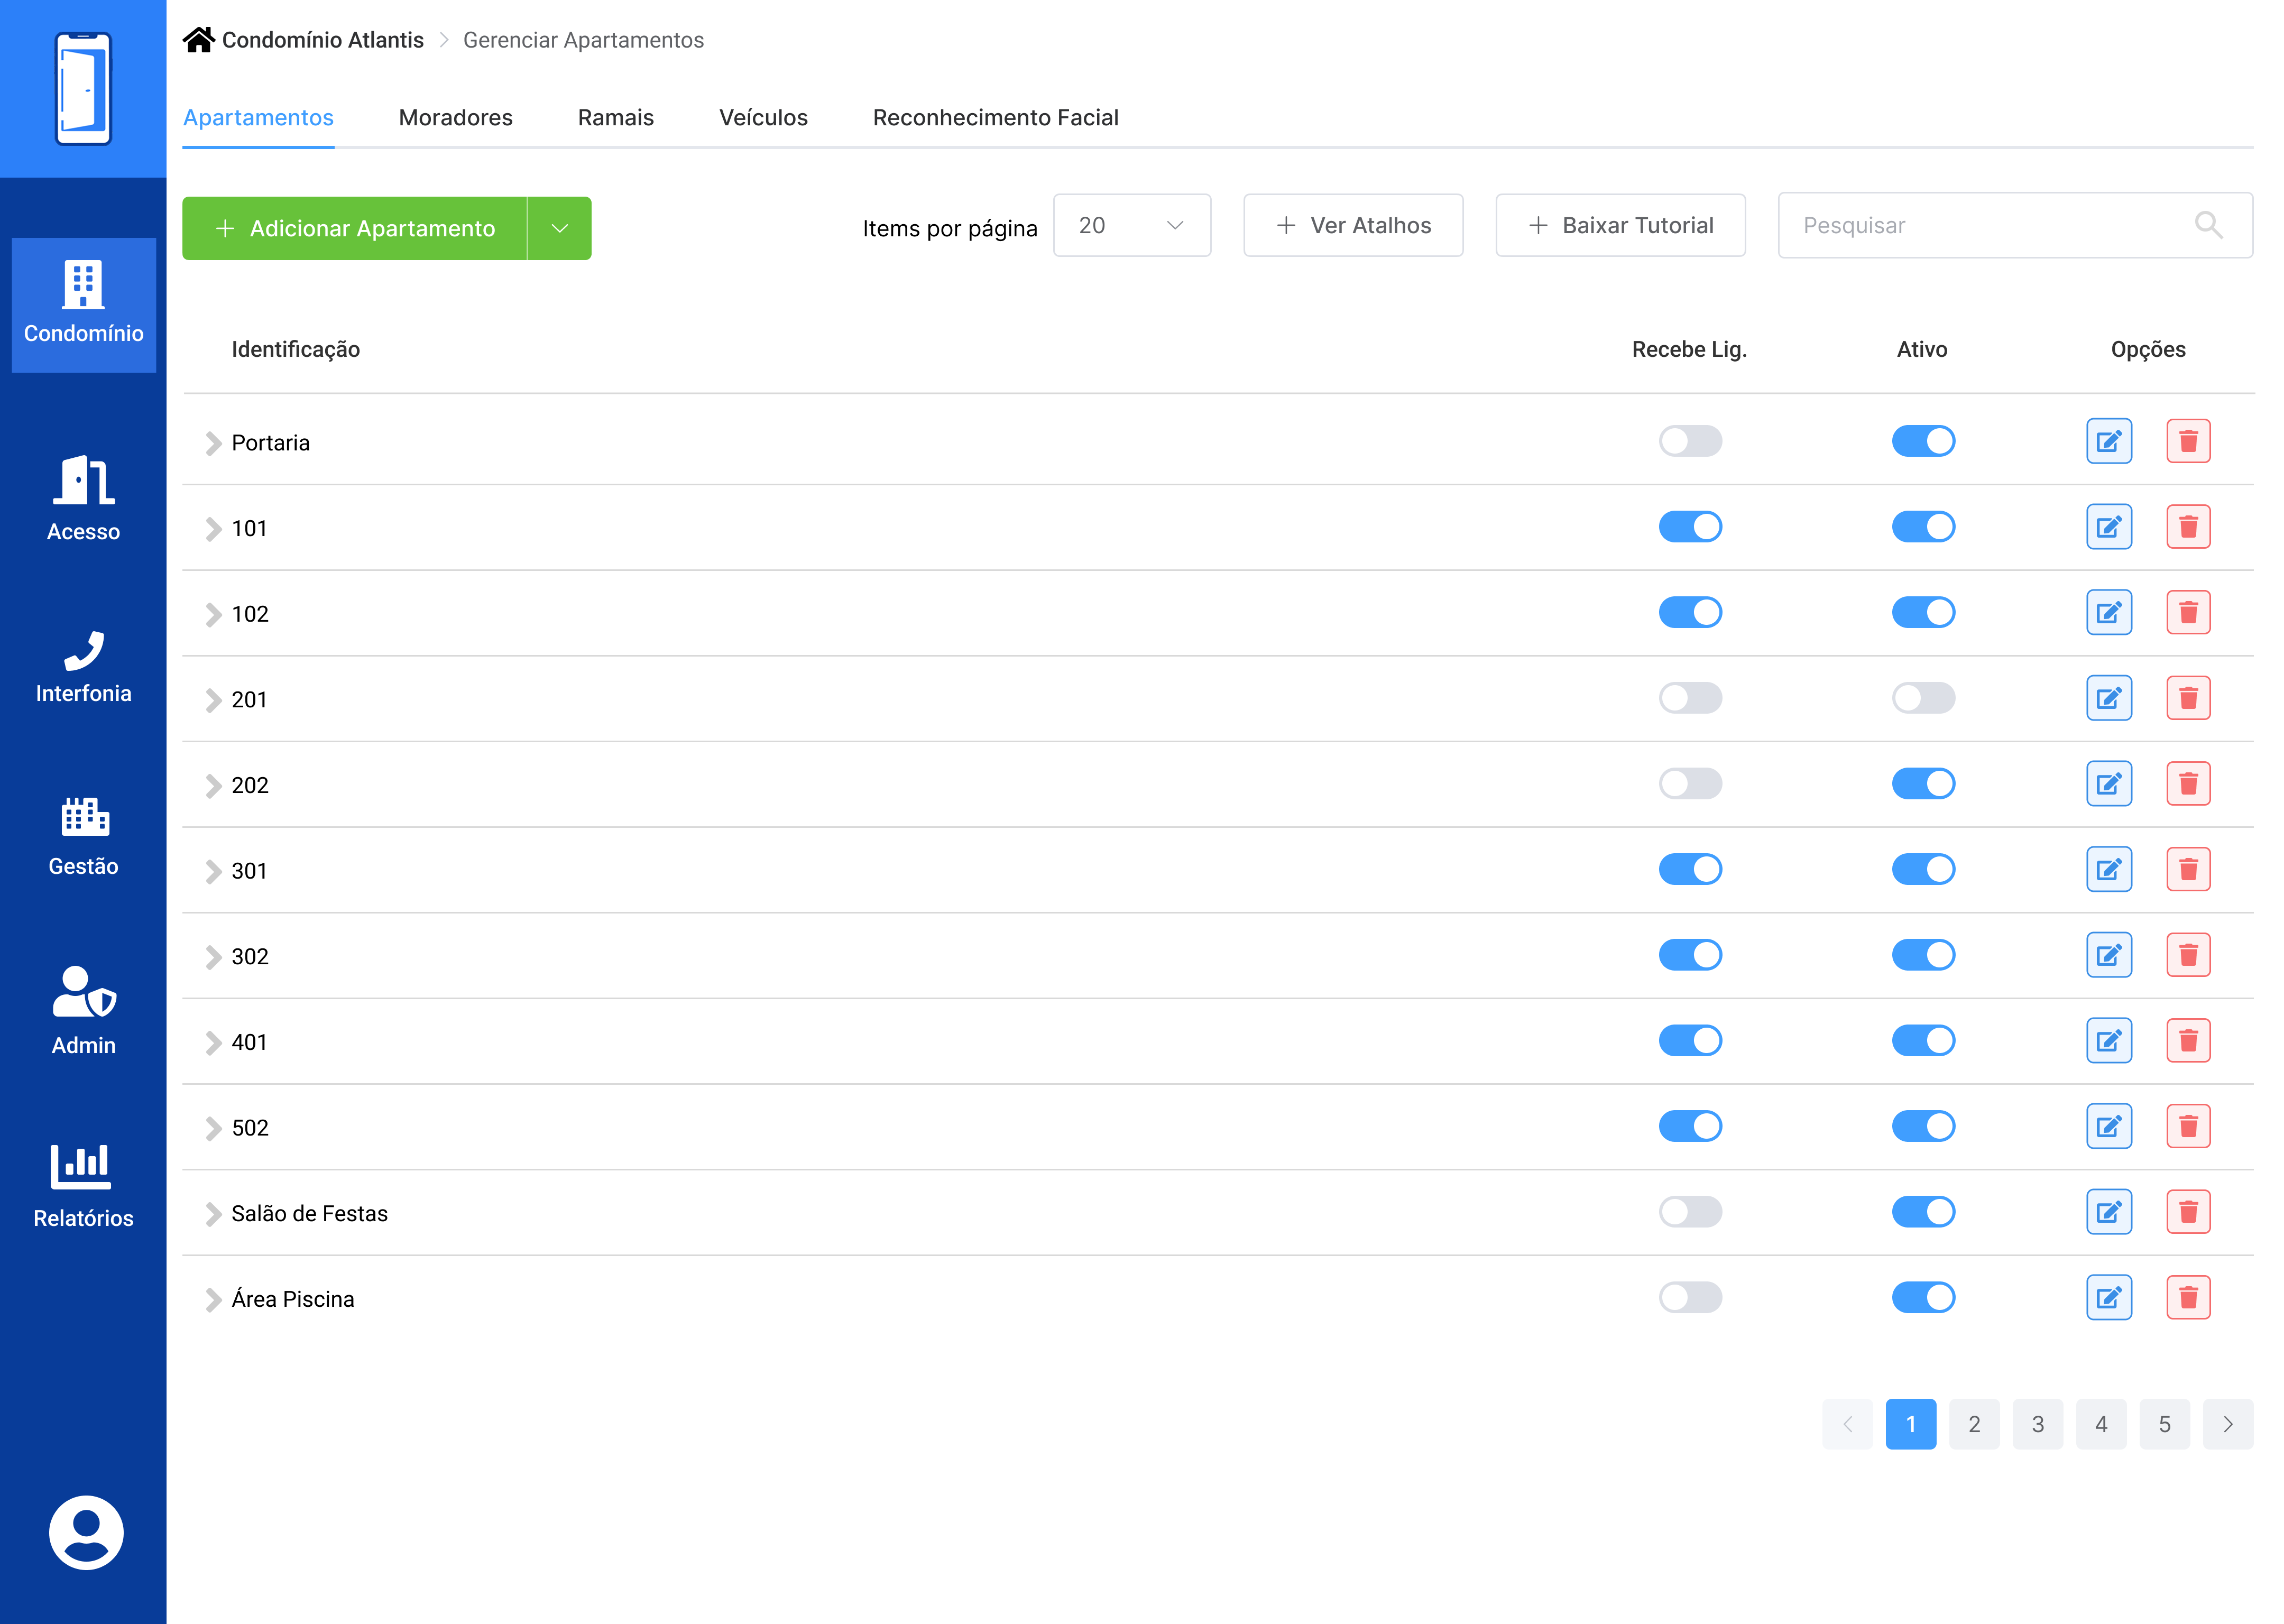Open the Admin sidebar section
The image size is (2284, 1624).
83,1010
